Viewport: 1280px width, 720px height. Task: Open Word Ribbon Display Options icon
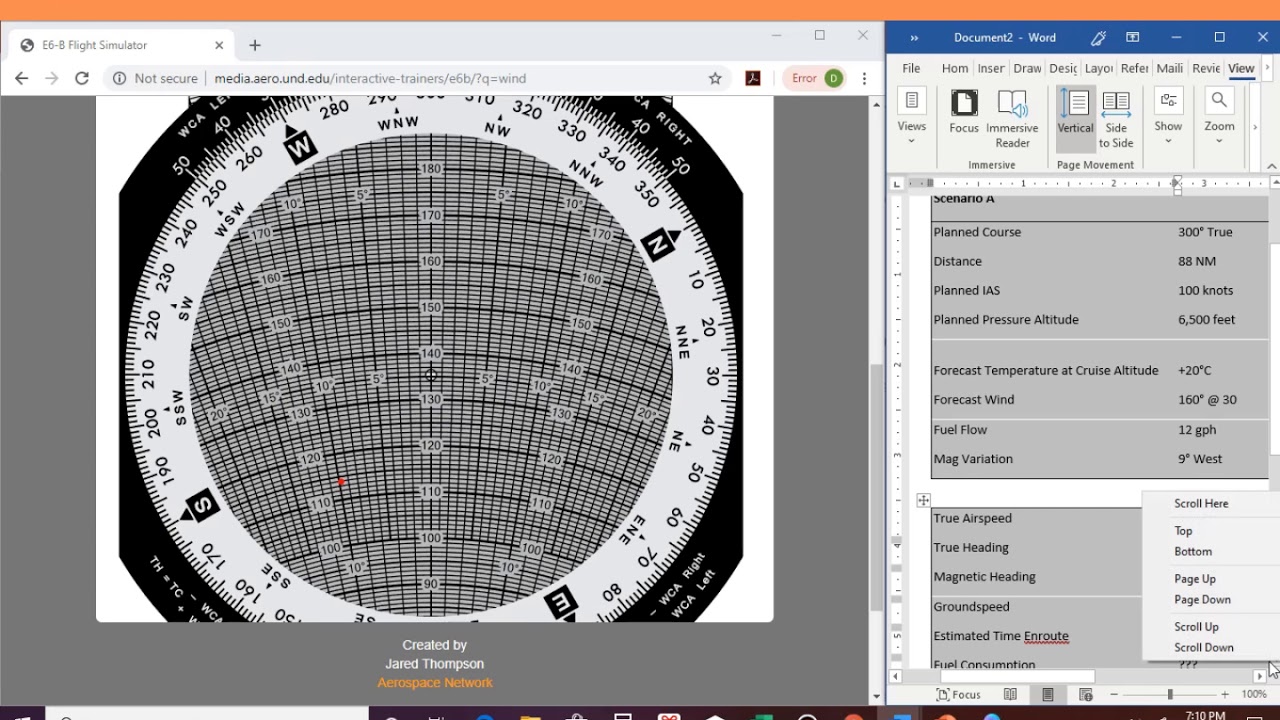click(x=1133, y=38)
